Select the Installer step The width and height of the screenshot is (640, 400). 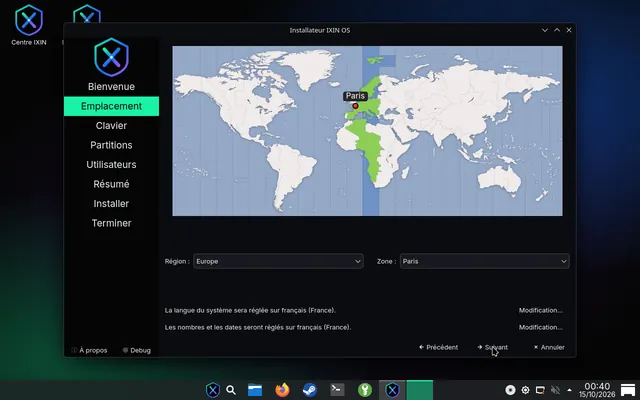[111, 204]
